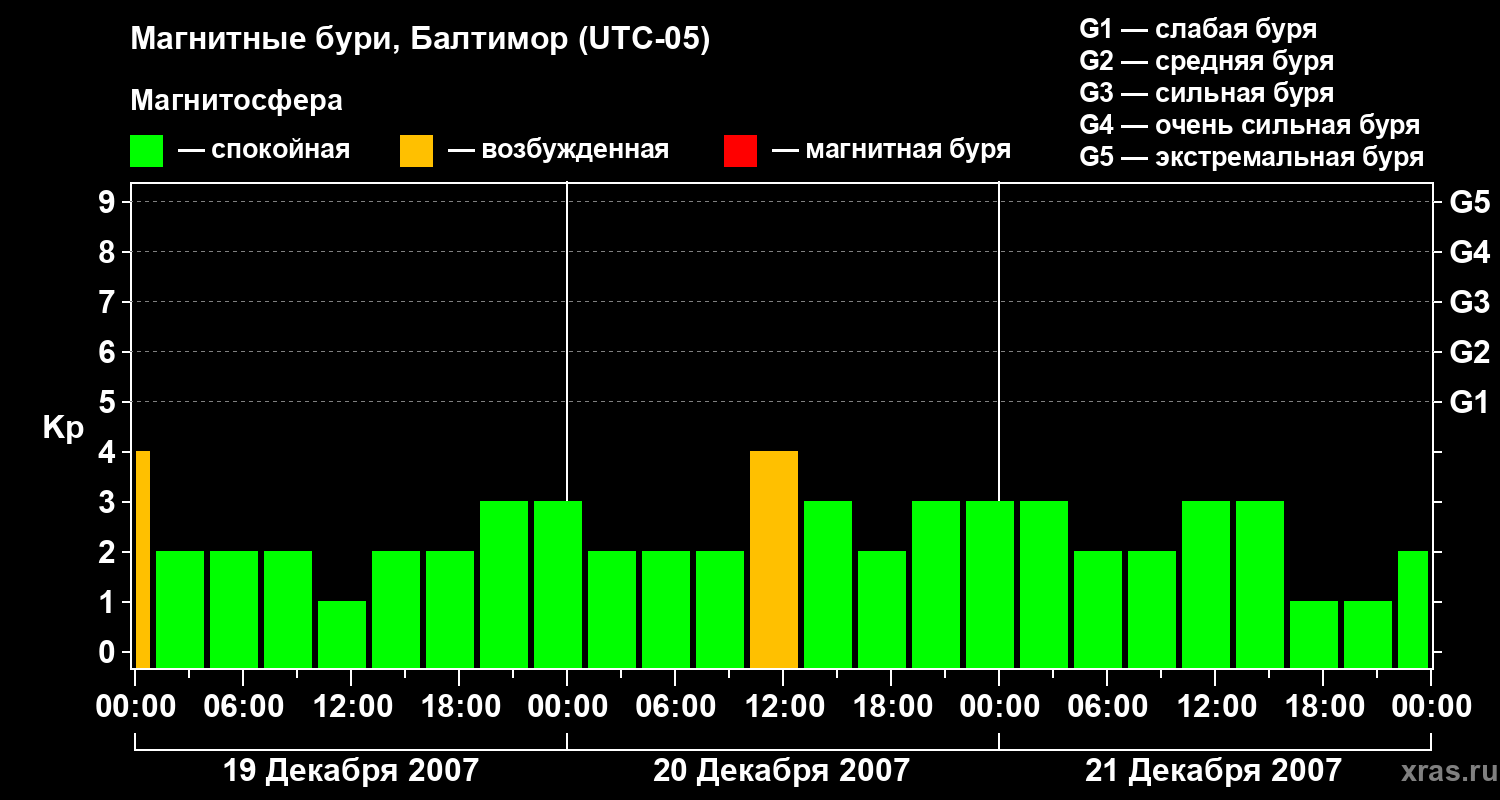Click the '21 Декабря 2007' date label
Viewport: 1500px width, 800px height.
tap(1213, 771)
